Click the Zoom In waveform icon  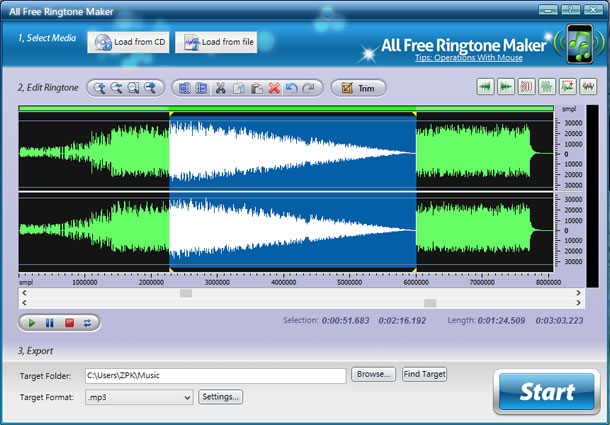coord(100,88)
